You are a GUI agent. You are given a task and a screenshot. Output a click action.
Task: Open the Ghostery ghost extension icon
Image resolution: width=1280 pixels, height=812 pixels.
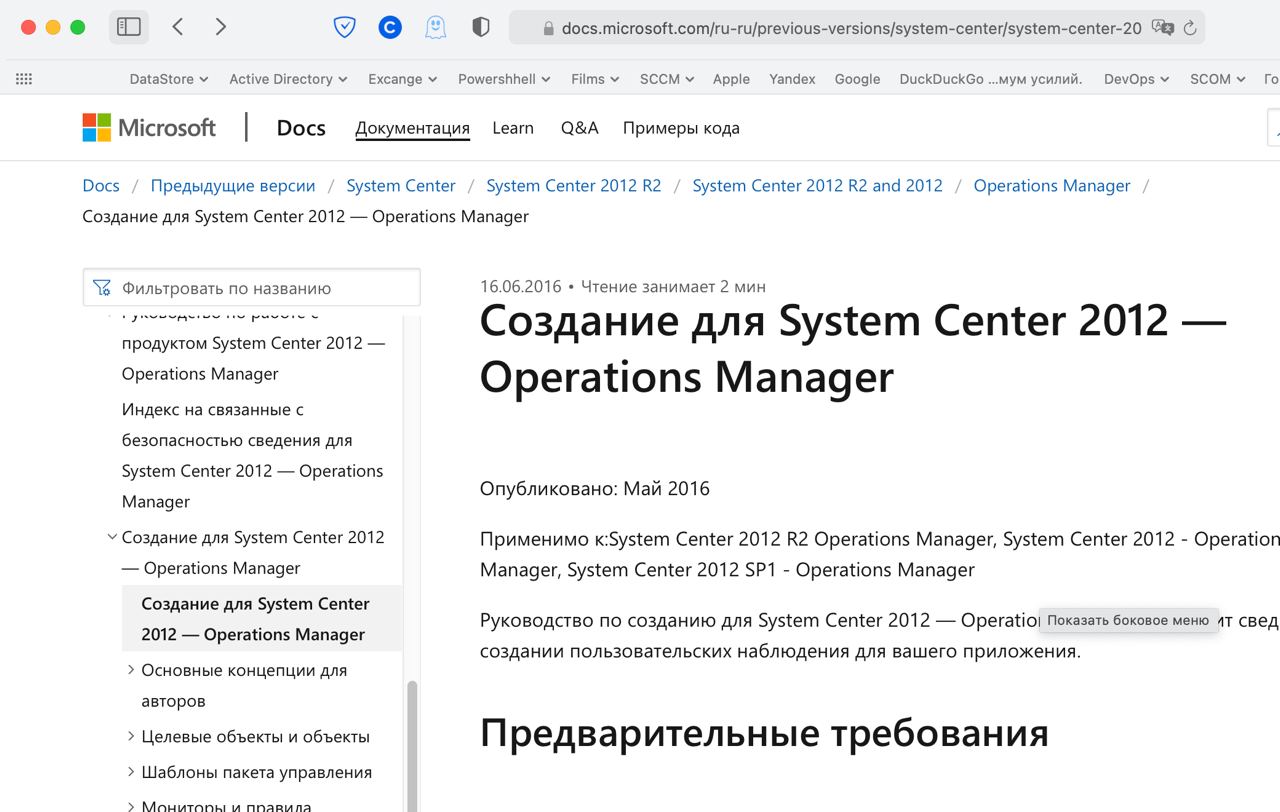pos(435,28)
